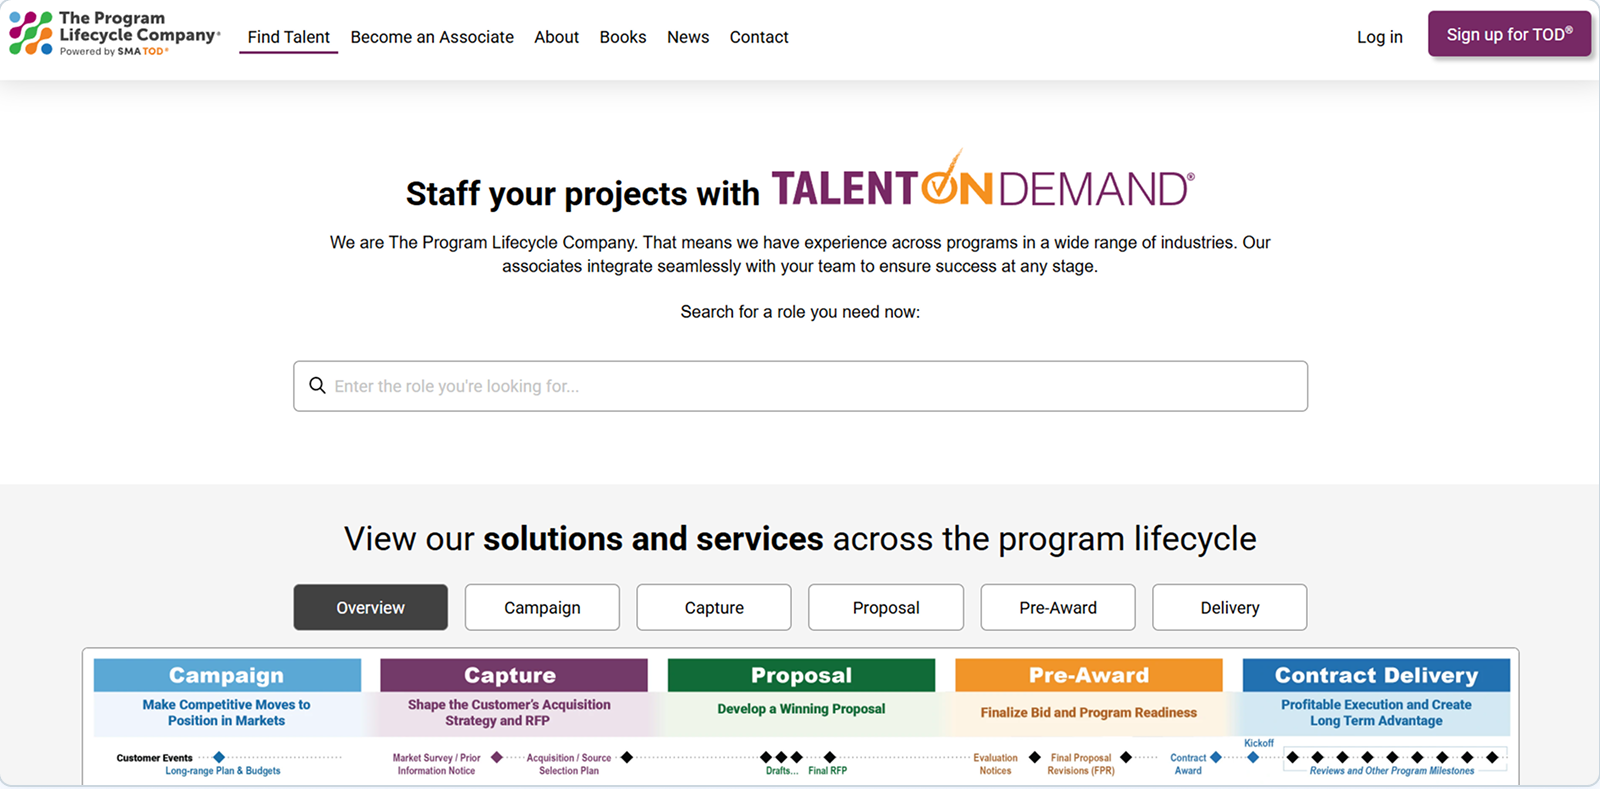Open the Contact page link
The image size is (1600, 789).
click(x=759, y=37)
